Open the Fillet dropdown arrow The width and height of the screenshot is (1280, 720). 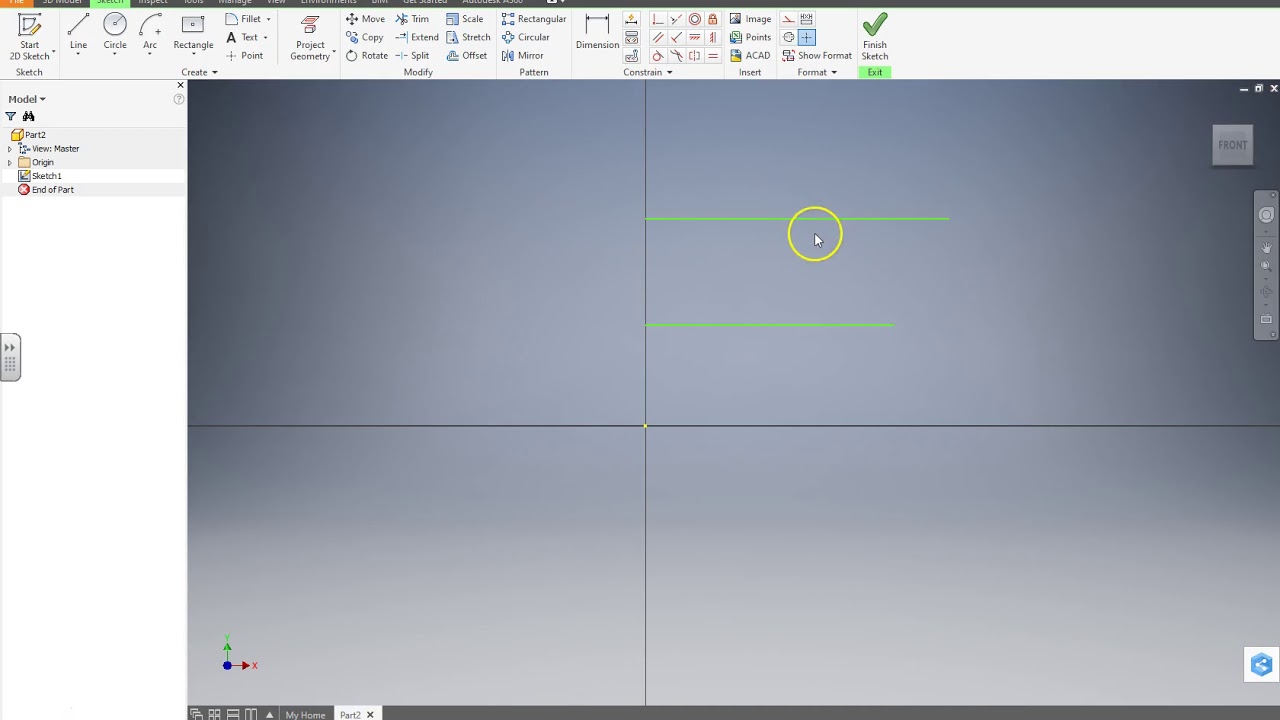point(268,19)
